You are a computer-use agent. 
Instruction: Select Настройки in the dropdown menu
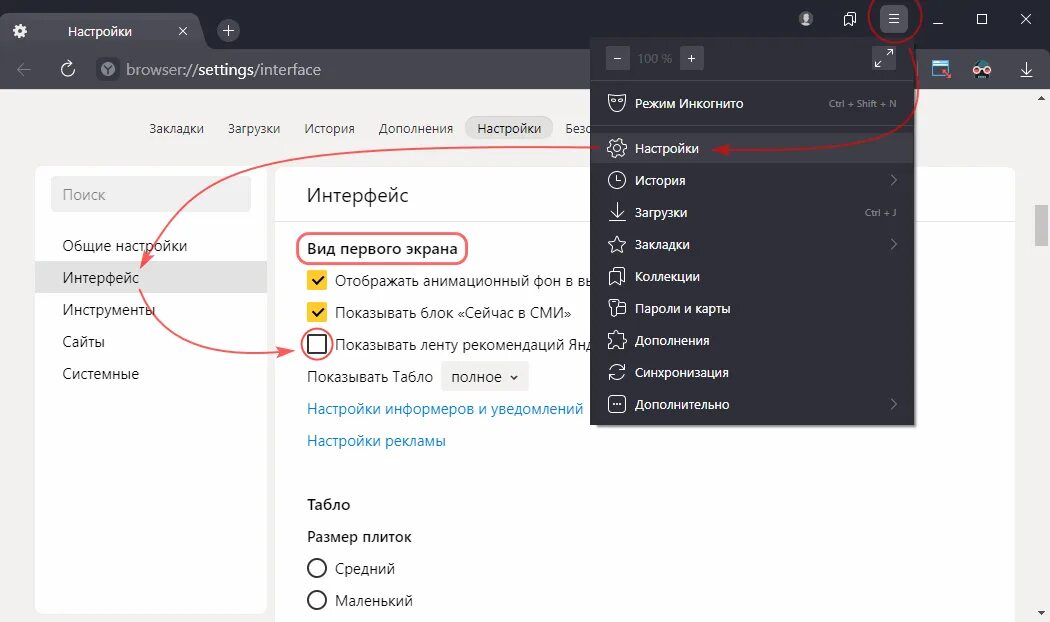752,148
